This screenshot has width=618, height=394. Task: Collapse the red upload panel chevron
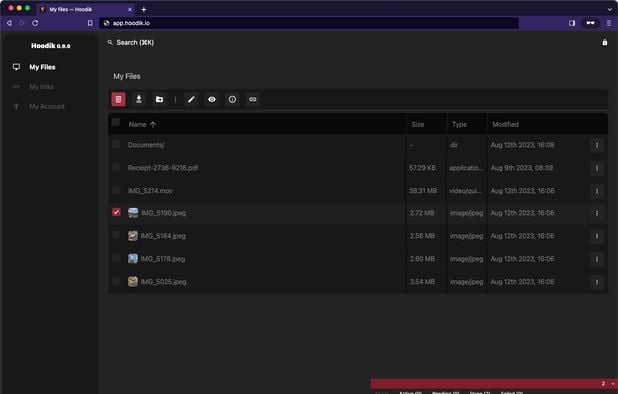click(612, 383)
